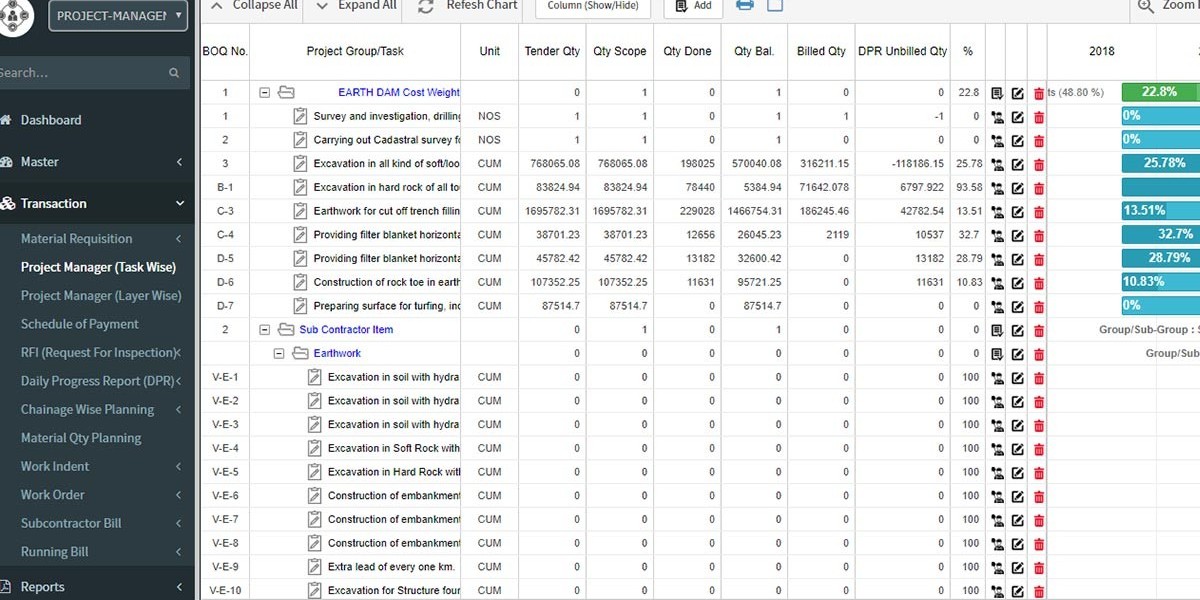Open Work Order in the sidebar
The height and width of the screenshot is (600, 1200).
point(53,495)
